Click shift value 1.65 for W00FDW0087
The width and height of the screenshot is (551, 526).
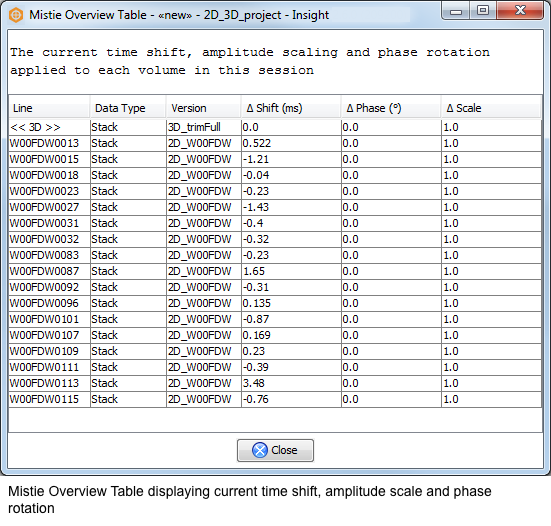coord(291,271)
